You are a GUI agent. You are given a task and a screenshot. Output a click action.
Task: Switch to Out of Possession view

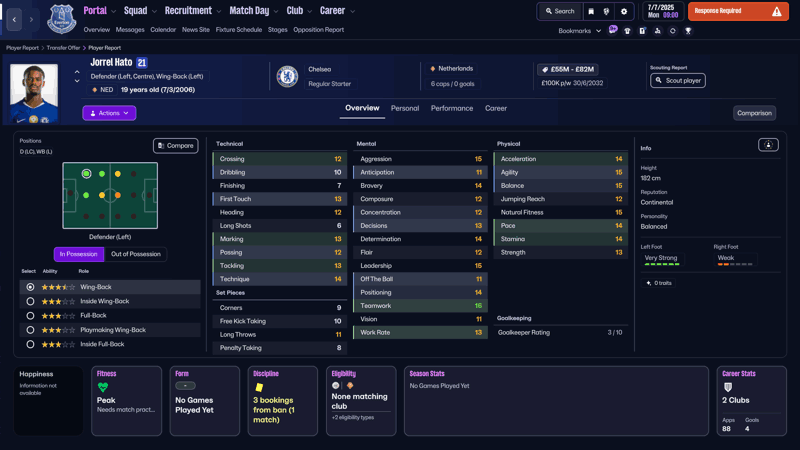tap(136, 254)
